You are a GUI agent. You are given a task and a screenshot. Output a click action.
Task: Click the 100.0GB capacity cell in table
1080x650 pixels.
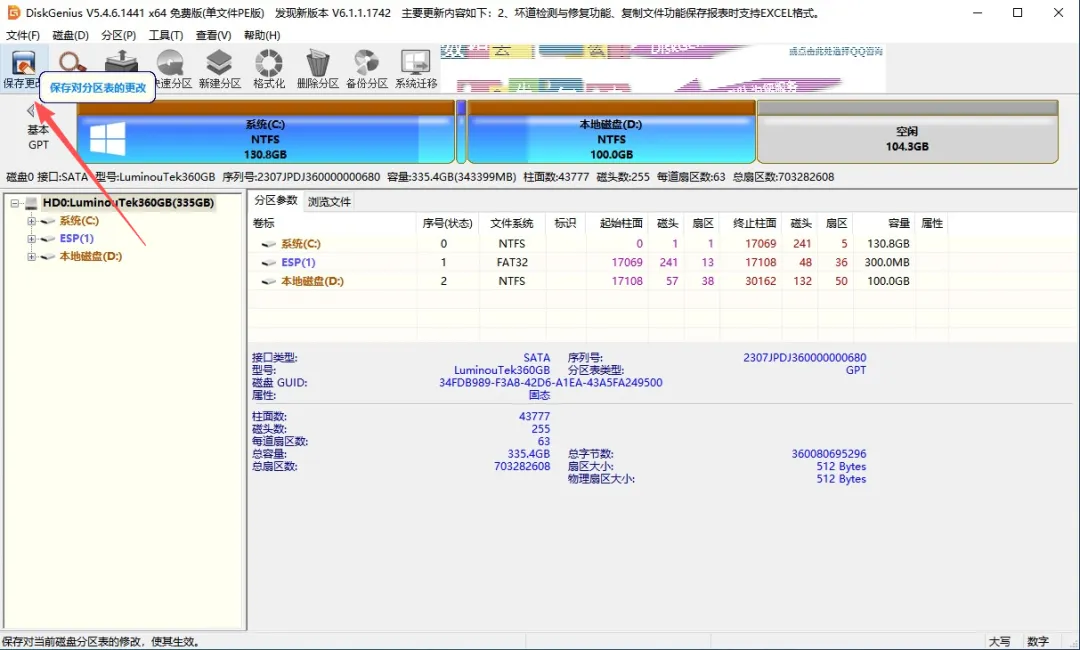pyautogui.click(x=888, y=281)
